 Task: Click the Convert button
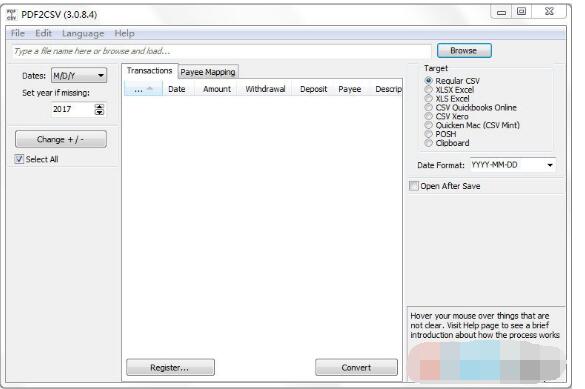click(x=356, y=367)
